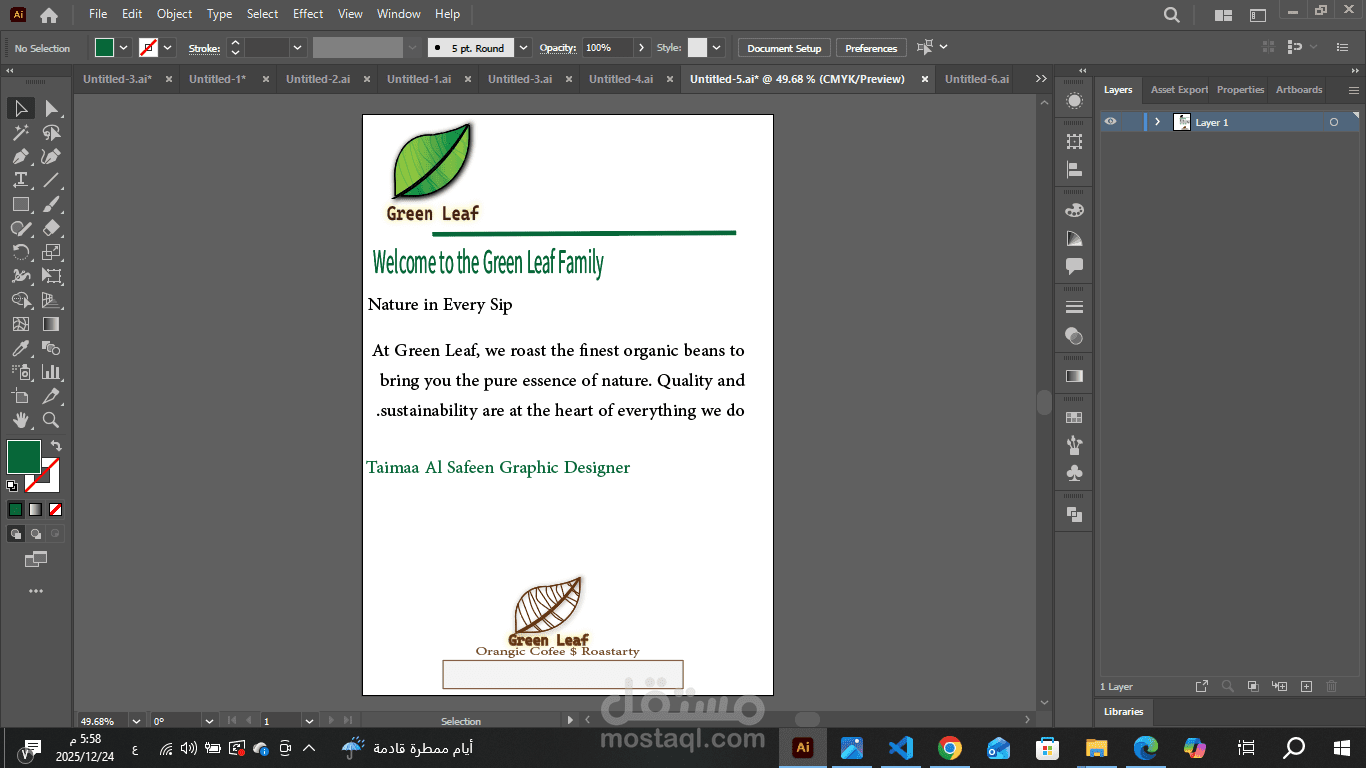Viewport: 1366px width, 768px height.
Task: Select the Eraser tool
Action: (52, 228)
